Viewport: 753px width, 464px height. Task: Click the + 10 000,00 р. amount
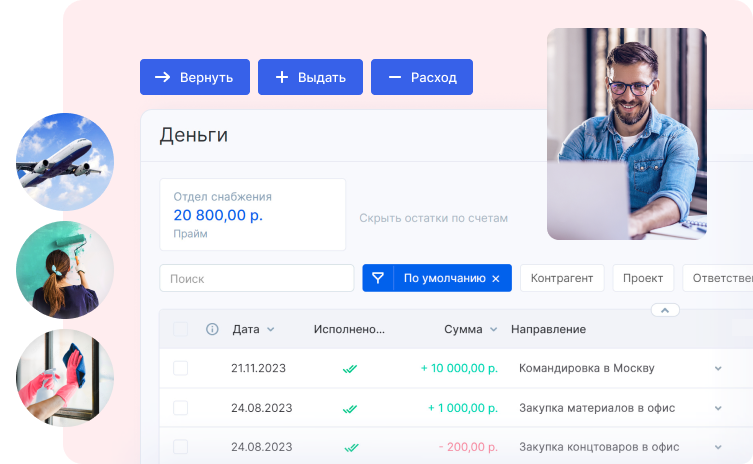click(x=459, y=368)
